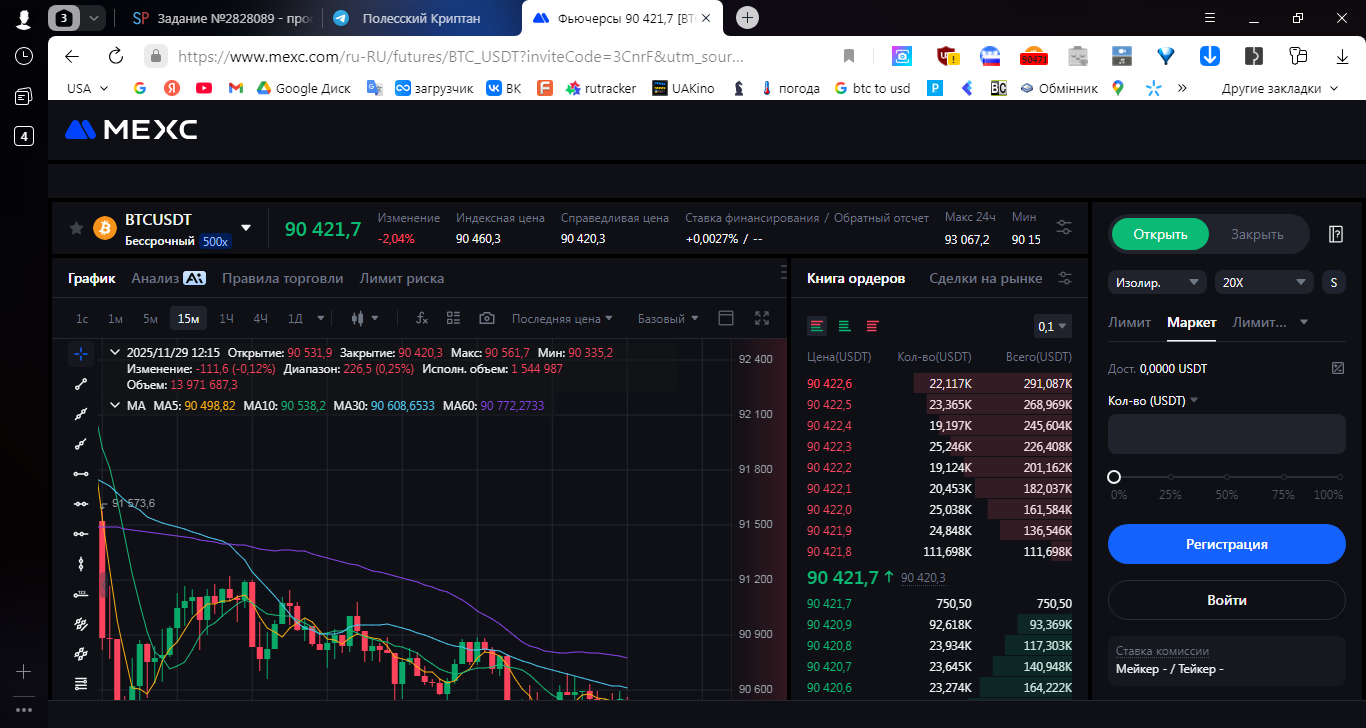Open chart layout grid icon next to fx
1366x728 pixels.
454,318
